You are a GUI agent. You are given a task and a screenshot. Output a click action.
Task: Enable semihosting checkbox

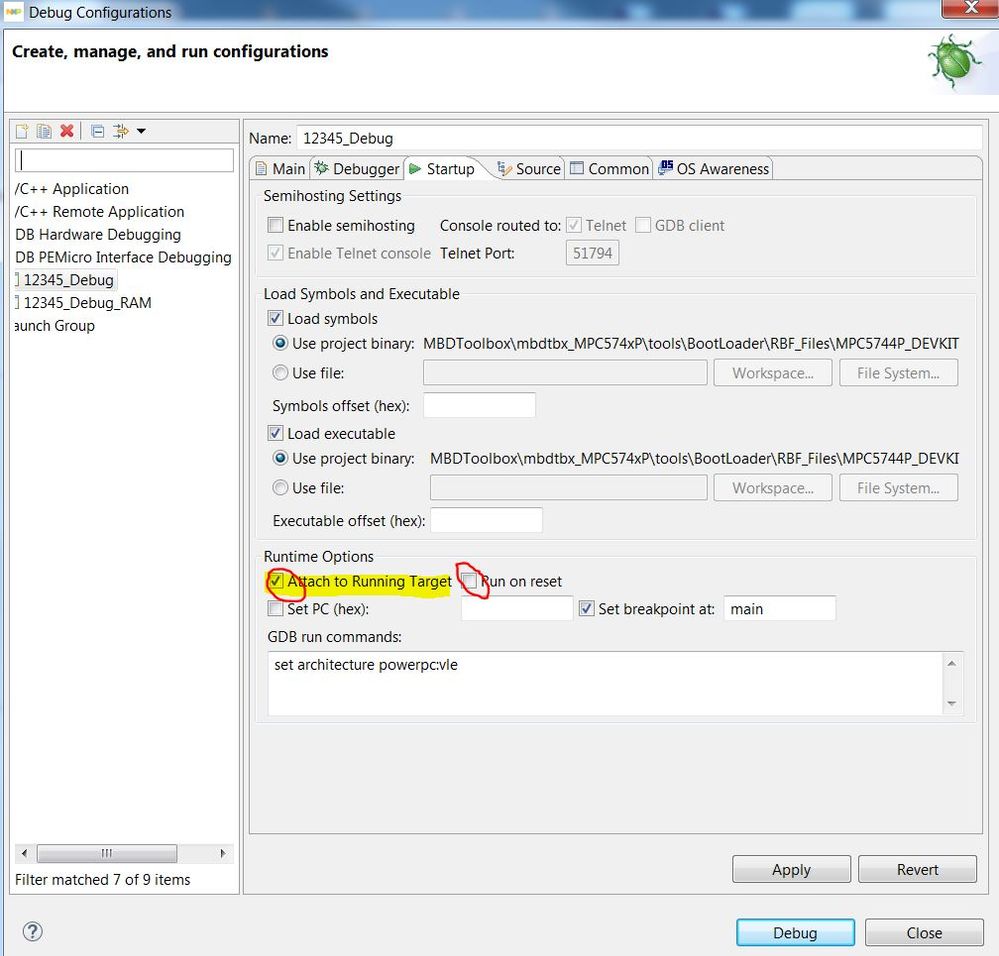click(275, 225)
